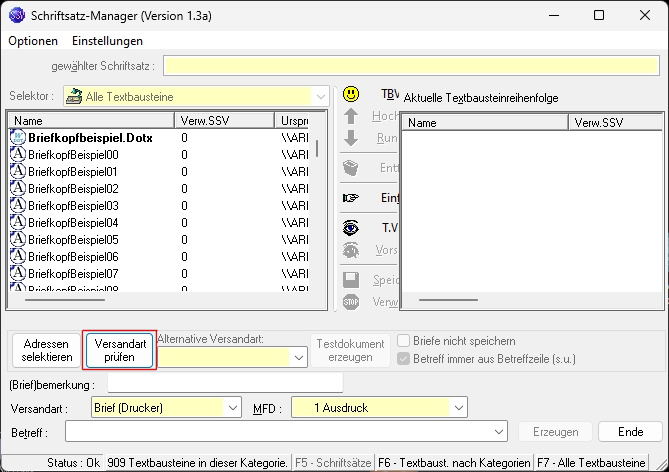669x472 pixels.
Task: Click the Adressen selektieren button
Action: click(47, 350)
